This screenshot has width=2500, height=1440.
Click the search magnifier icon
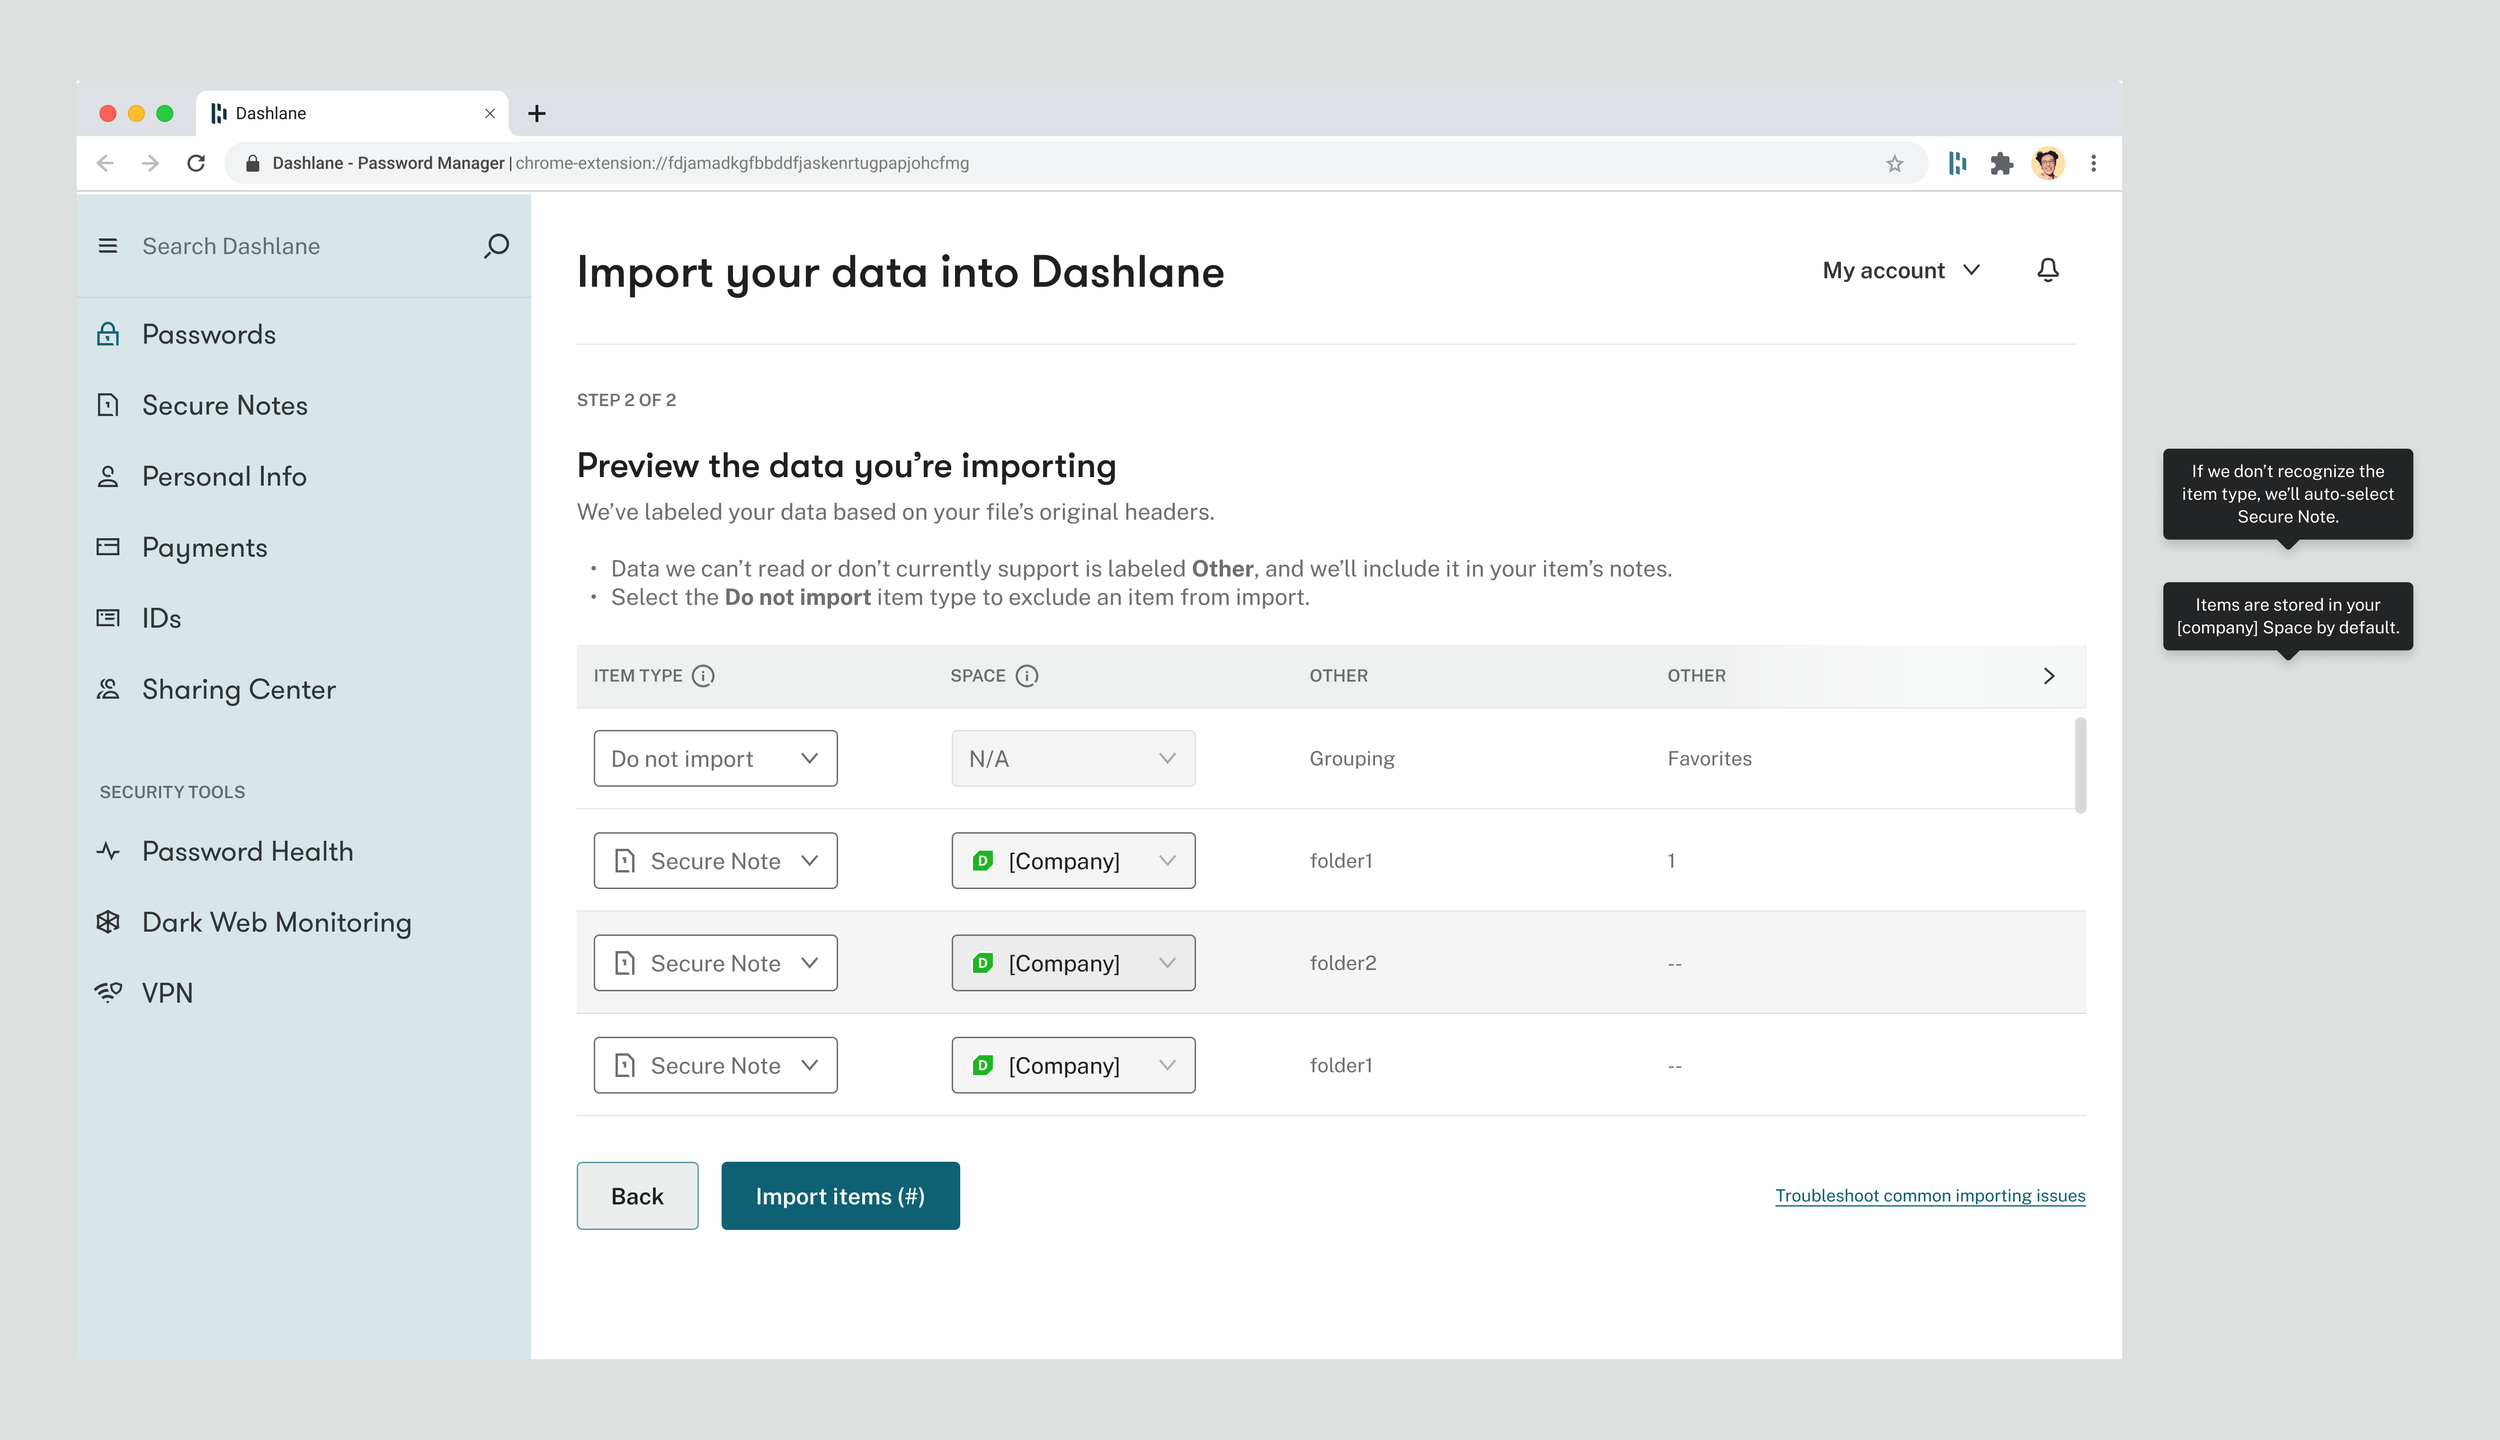(496, 246)
